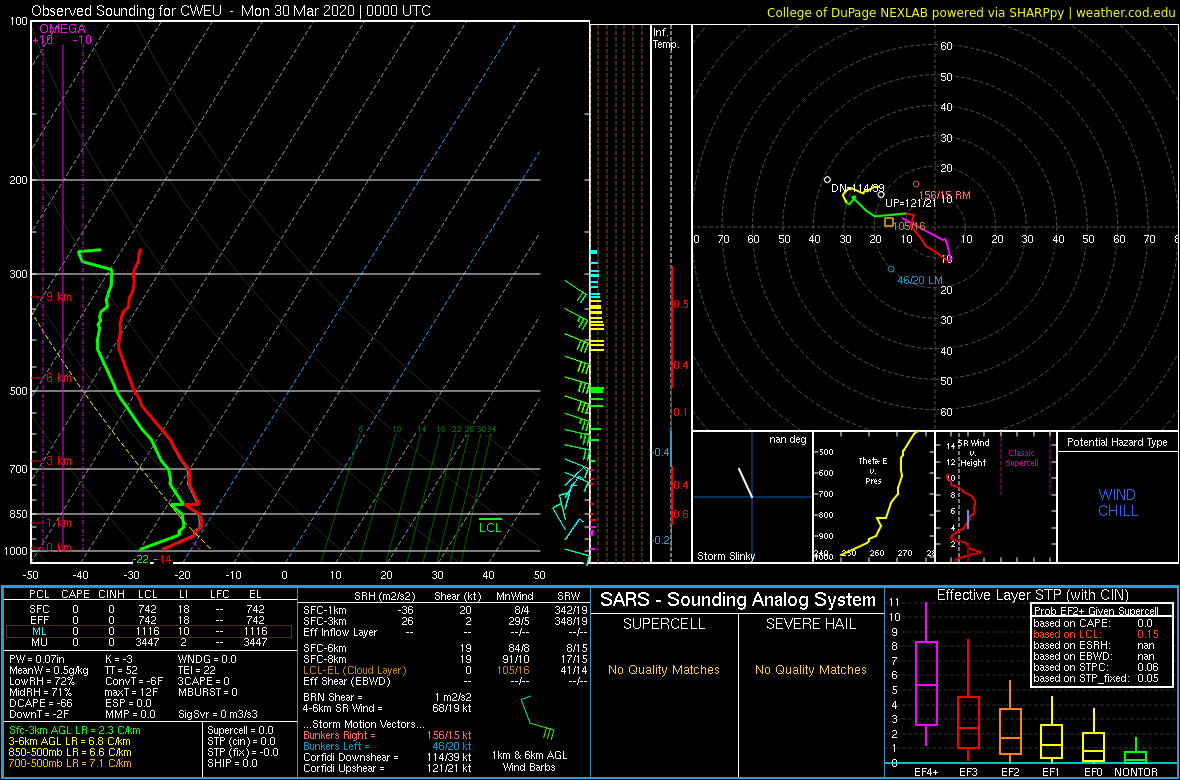Click surface dewpoint value '-22'

(x=141, y=559)
